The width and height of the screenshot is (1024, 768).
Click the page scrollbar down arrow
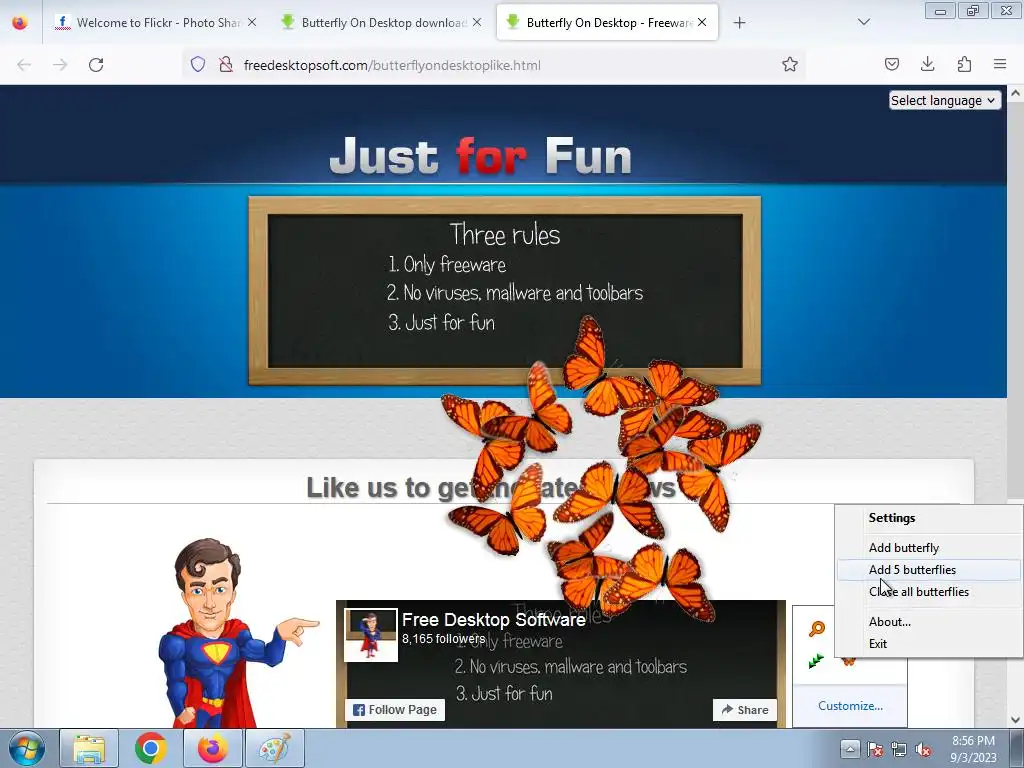(x=1016, y=720)
